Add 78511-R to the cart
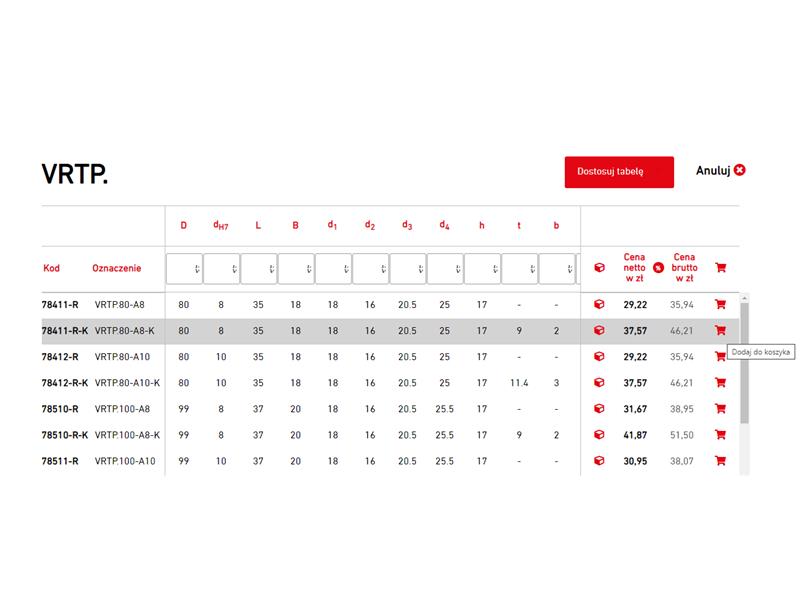Screen dimensions: 800x600 720,461
